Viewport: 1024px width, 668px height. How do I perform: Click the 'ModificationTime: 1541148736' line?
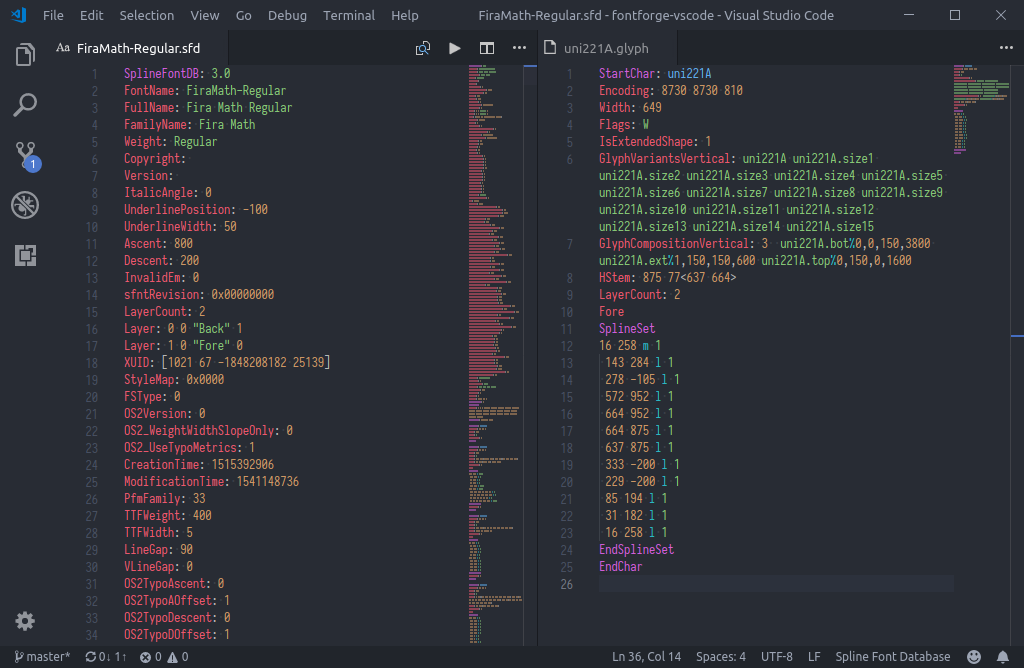coord(212,481)
